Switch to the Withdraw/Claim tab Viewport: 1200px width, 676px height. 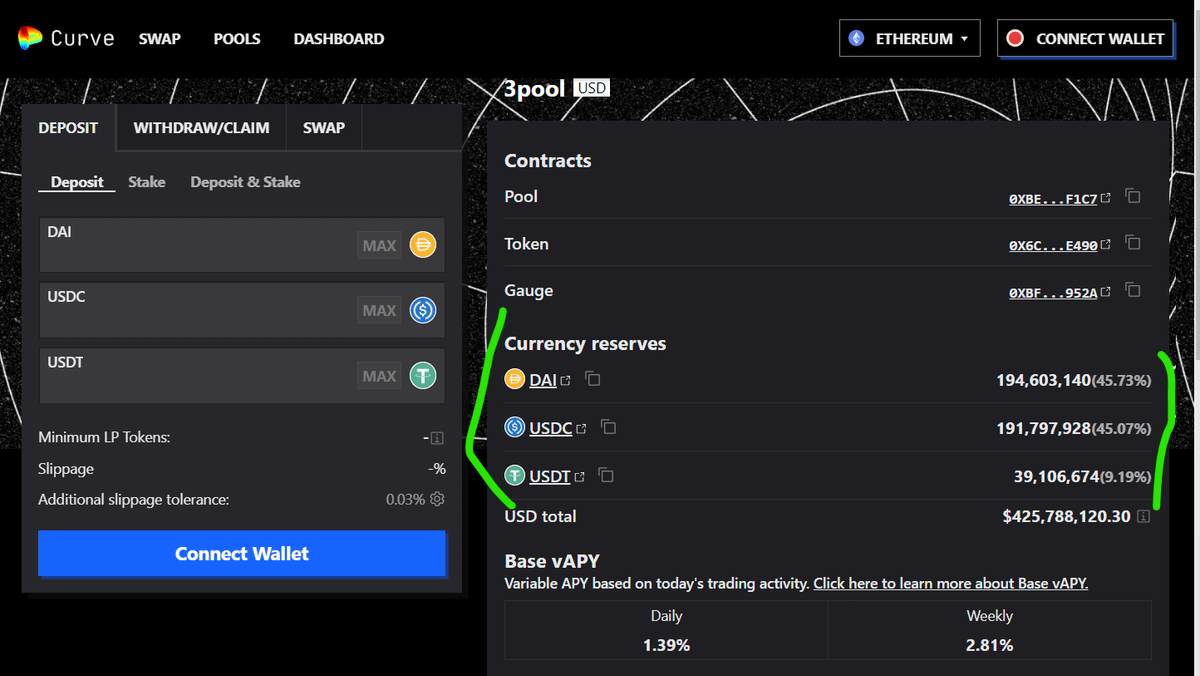202,128
